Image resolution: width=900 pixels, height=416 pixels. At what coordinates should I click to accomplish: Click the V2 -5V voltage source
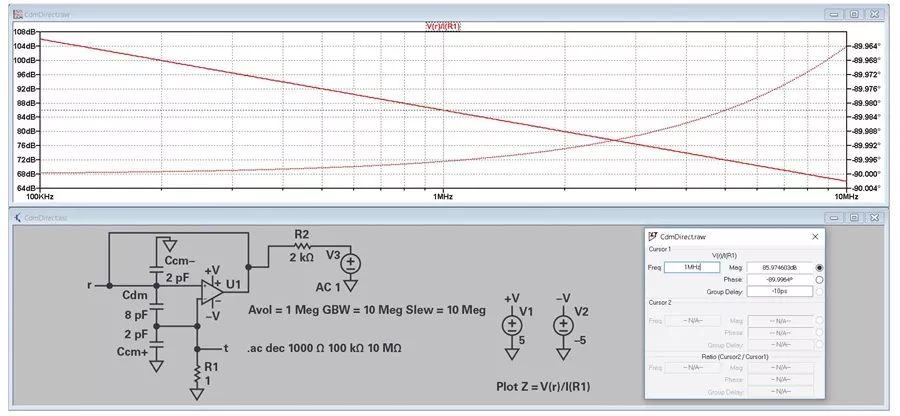pyautogui.click(x=564, y=325)
